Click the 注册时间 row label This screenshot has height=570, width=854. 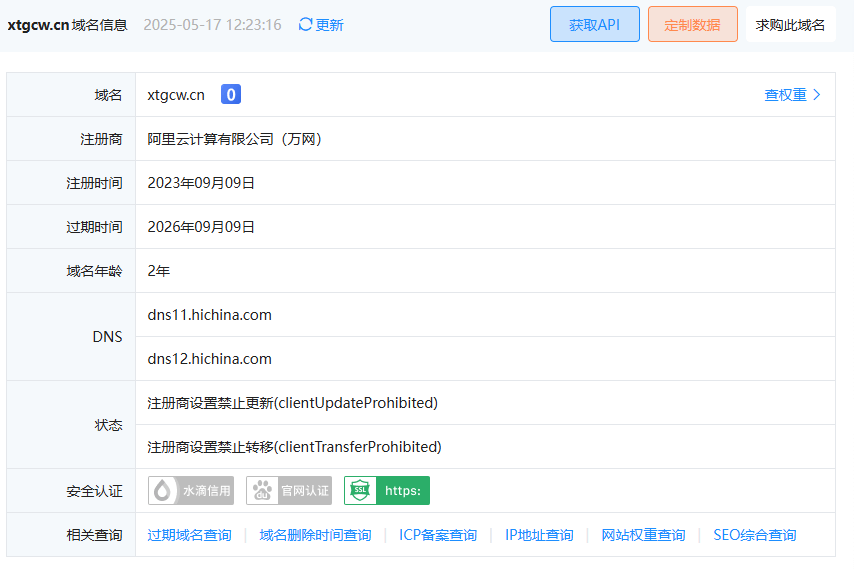coord(94,183)
